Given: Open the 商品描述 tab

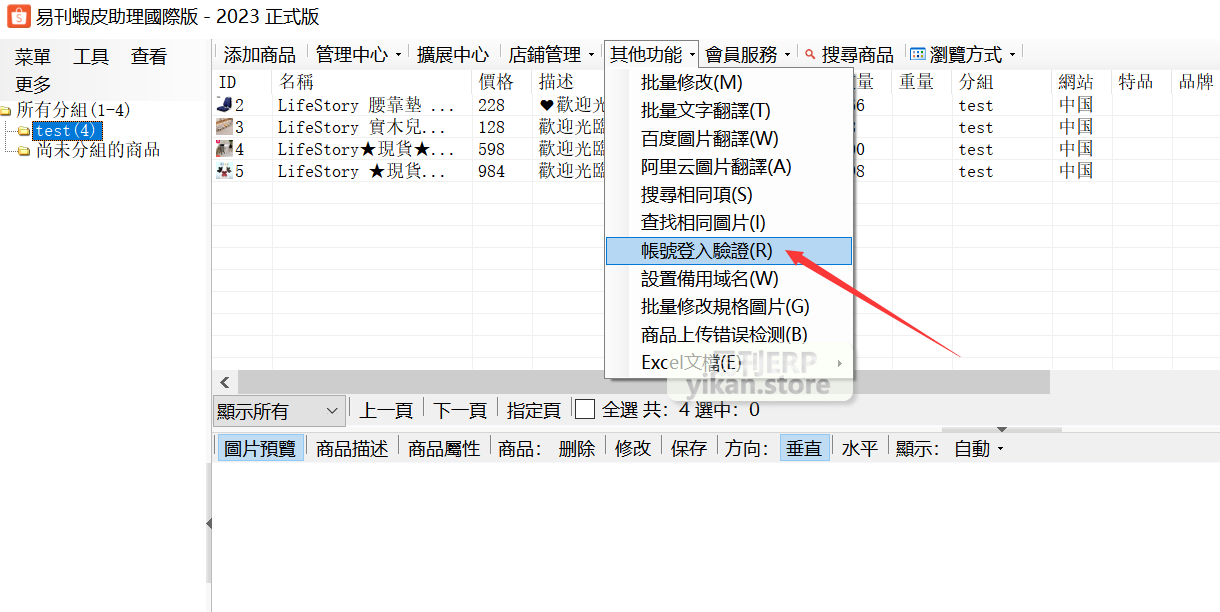Looking at the screenshot, I should (x=352, y=449).
